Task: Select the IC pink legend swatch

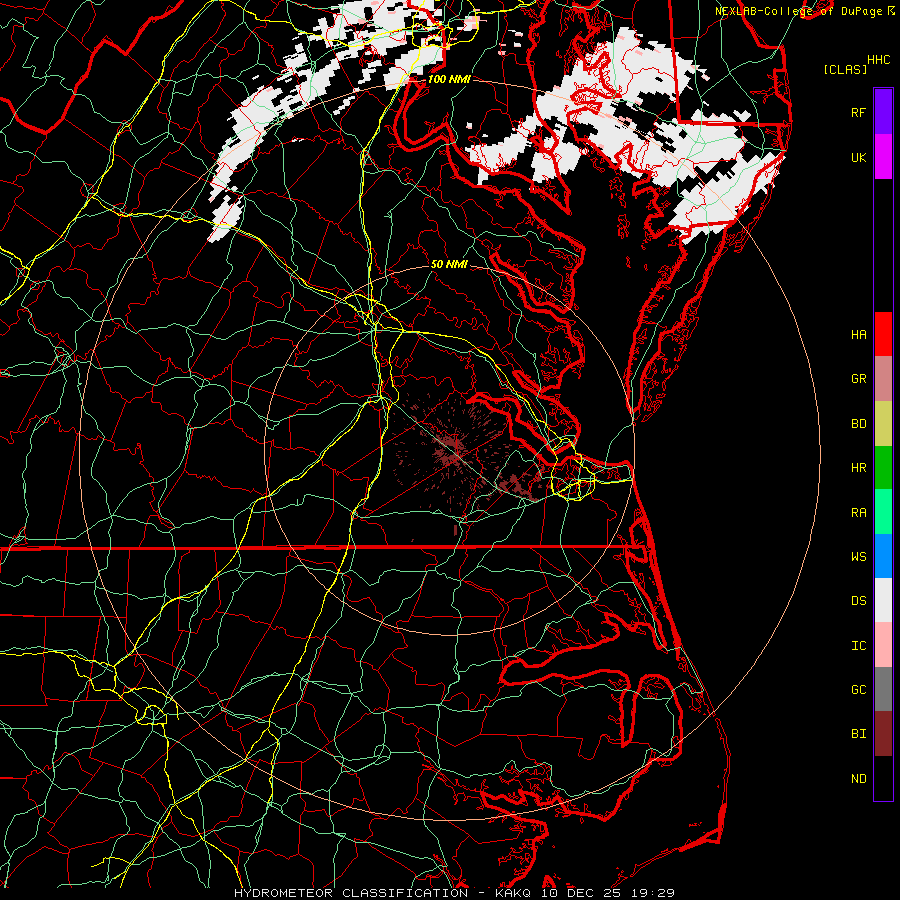Action: pyautogui.click(x=883, y=645)
